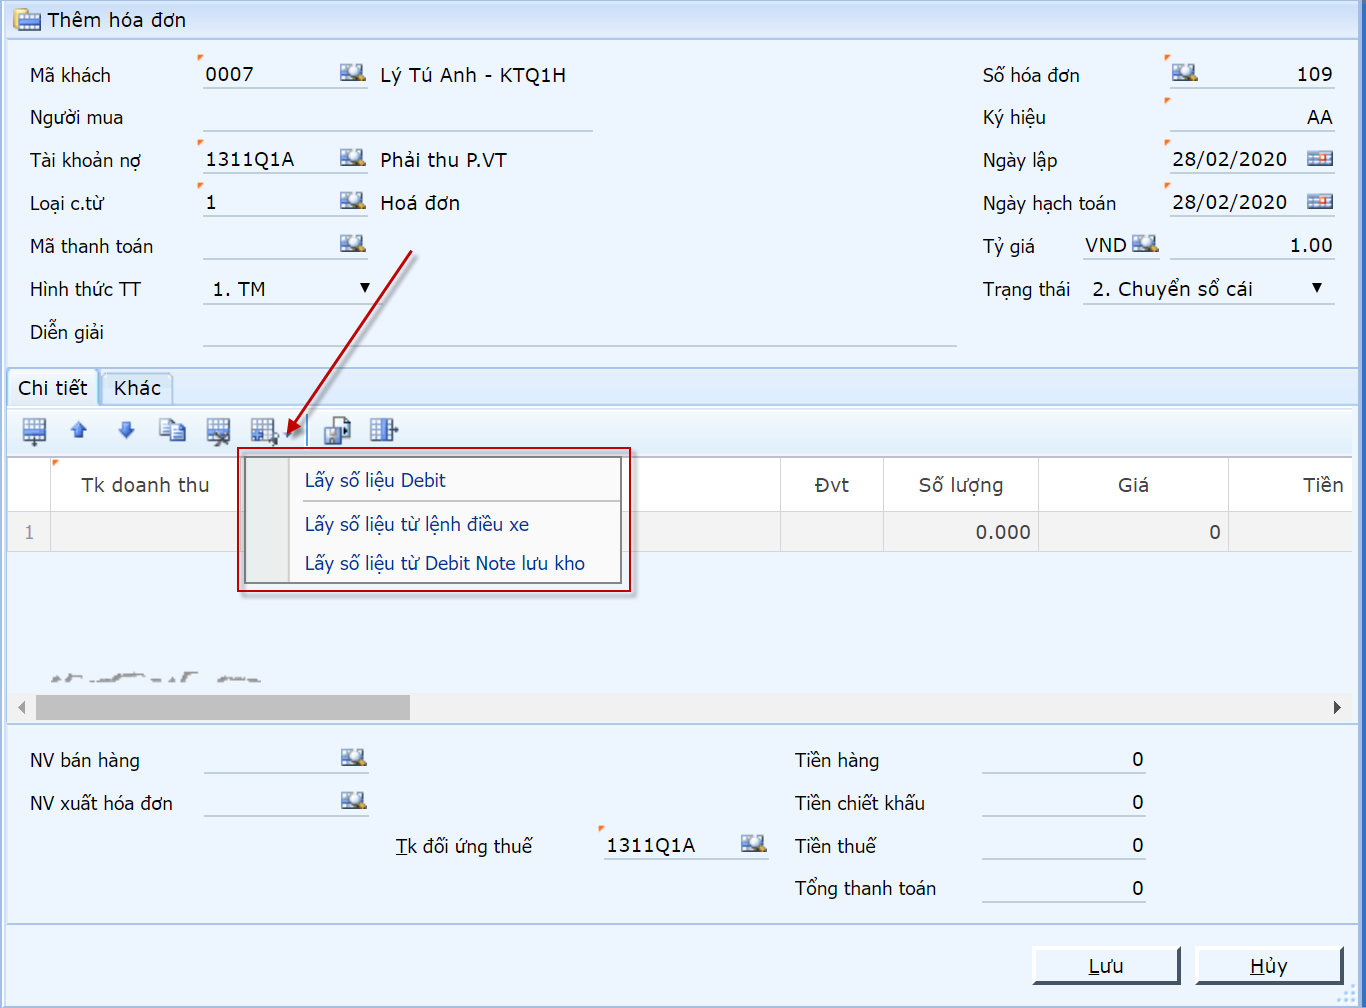This screenshot has height=1008, width=1366.
Task: Move the detail row down with the down arrow
Action: pyautogui.click(x=126, y=430)
